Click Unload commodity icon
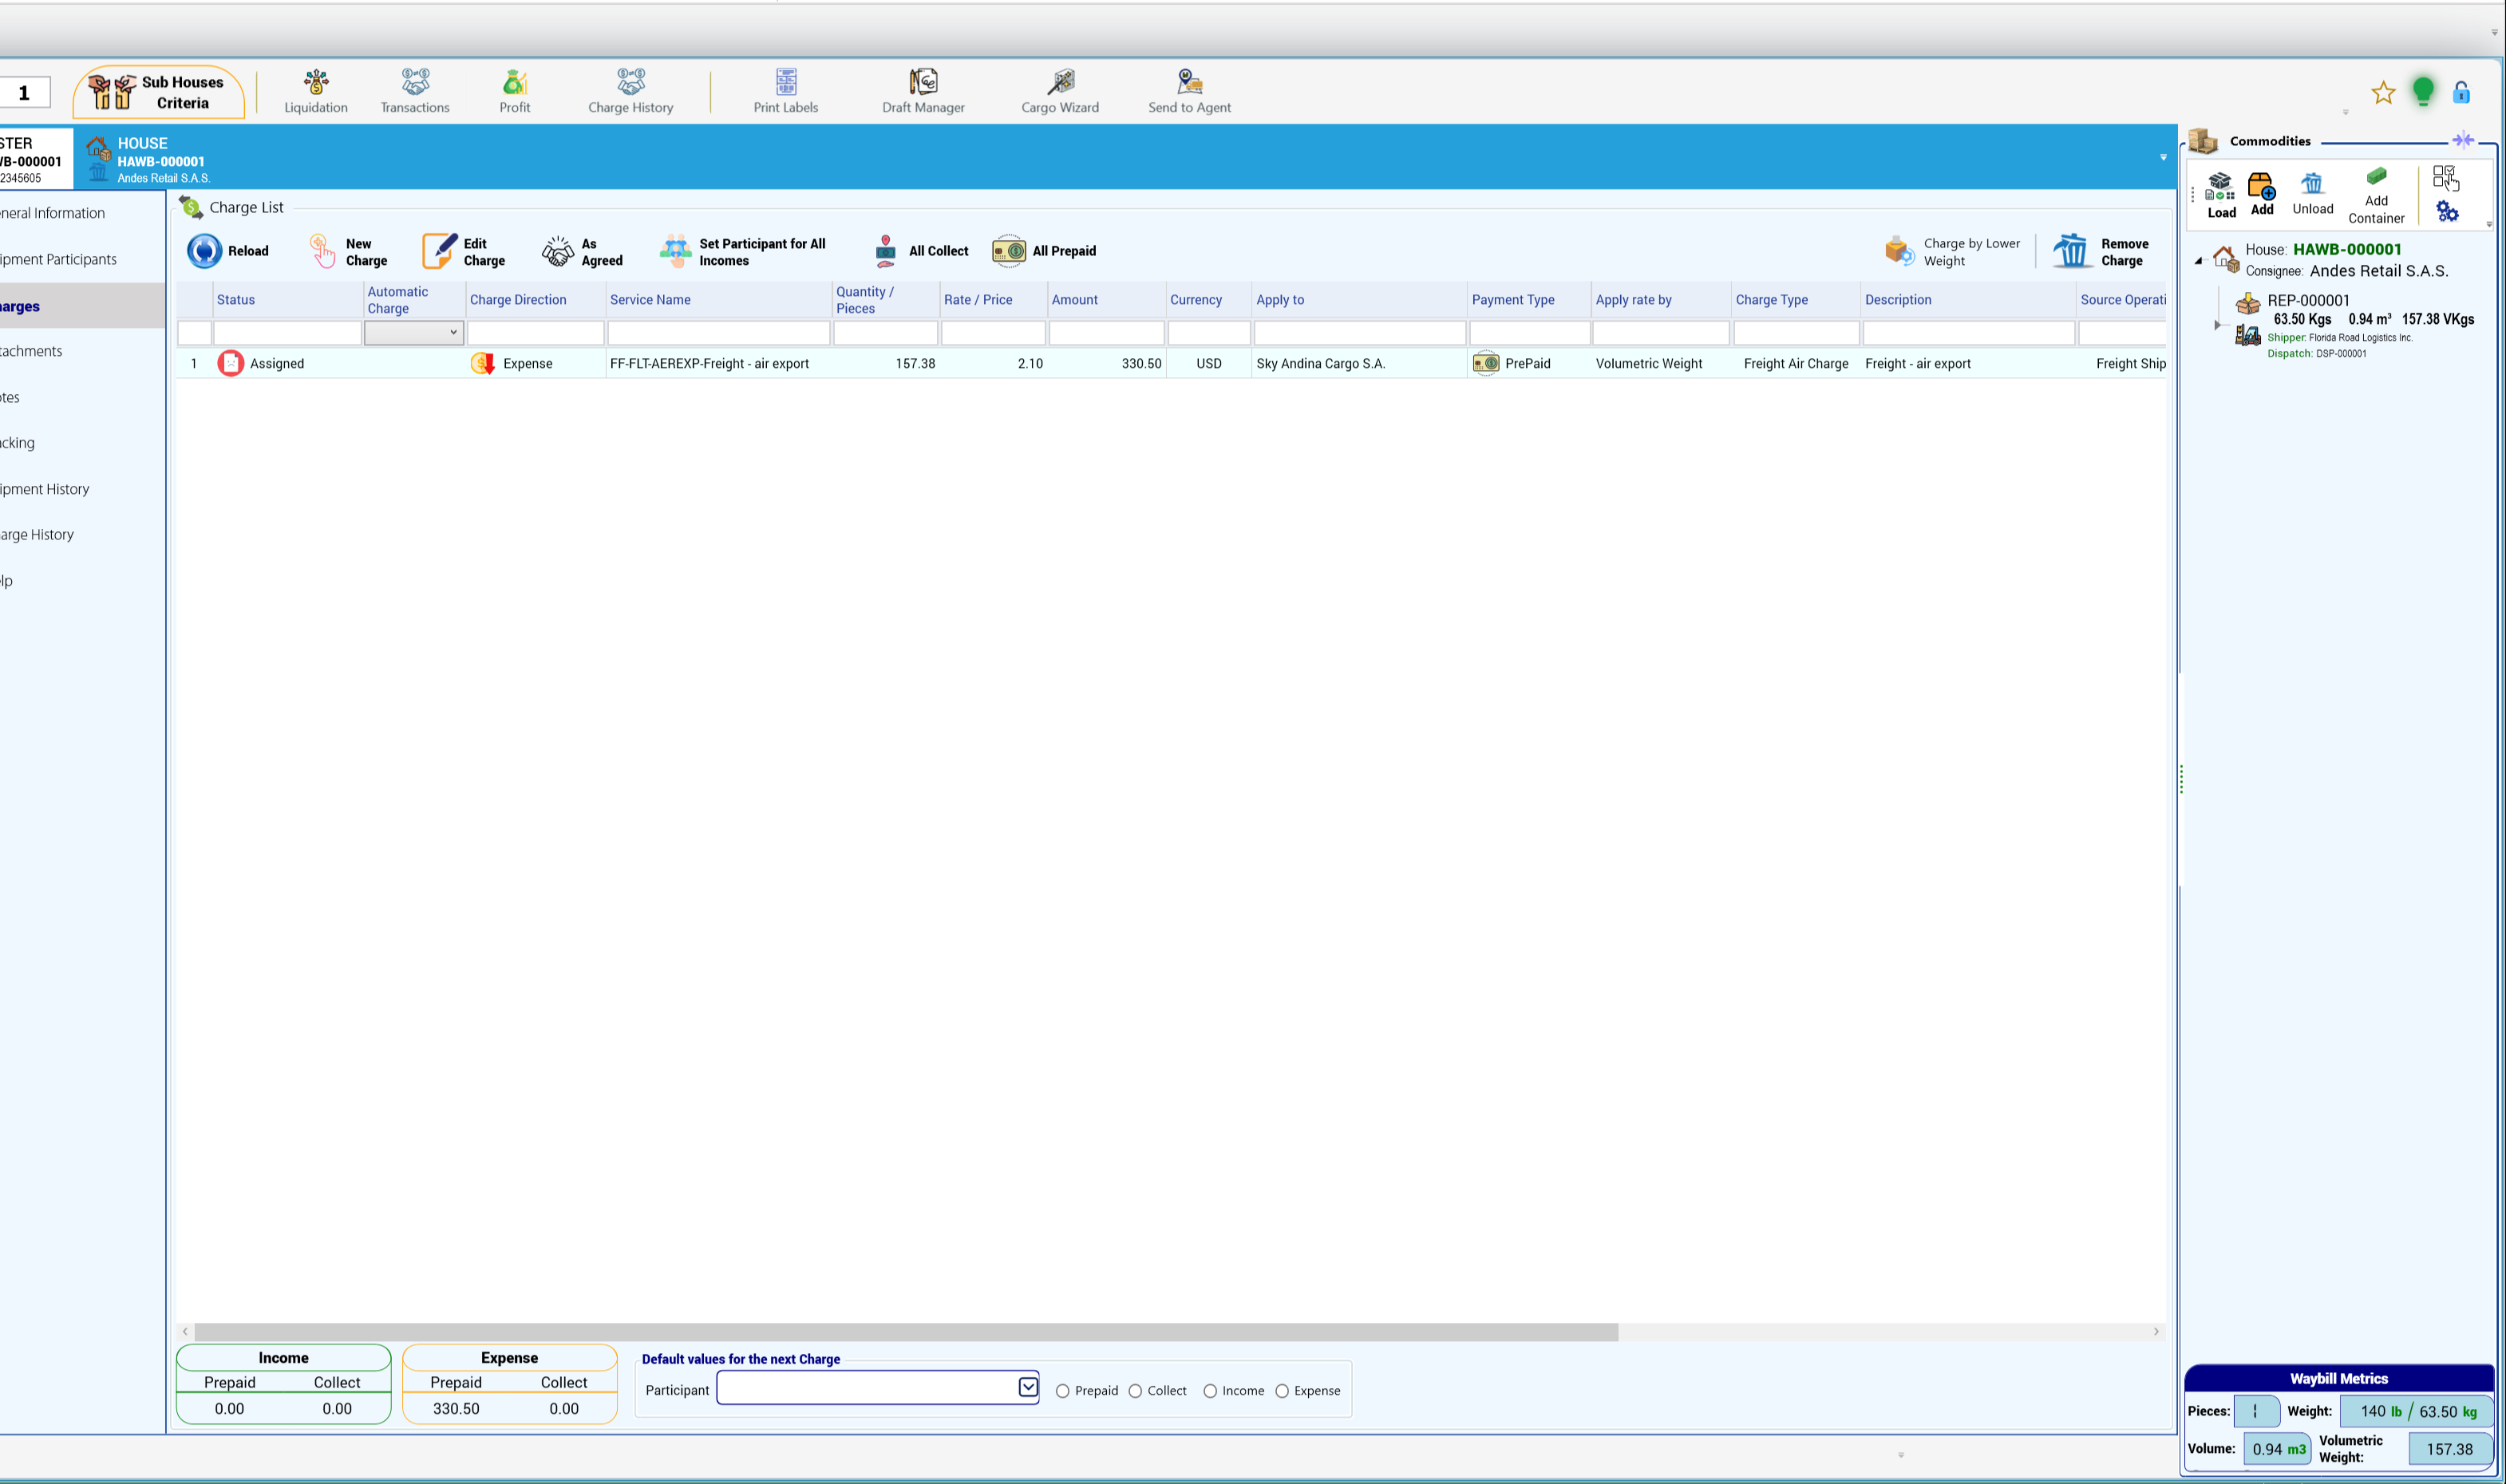Viewport: 2506px width, 1484px height. pos(2313,194)
